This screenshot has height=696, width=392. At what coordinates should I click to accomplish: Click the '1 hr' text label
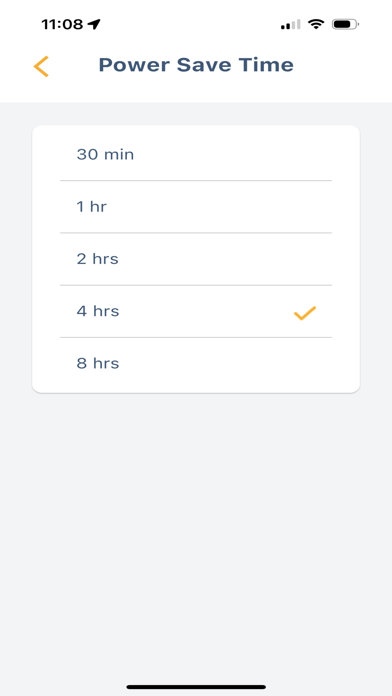pyautogui.click(x=91, y=207)
